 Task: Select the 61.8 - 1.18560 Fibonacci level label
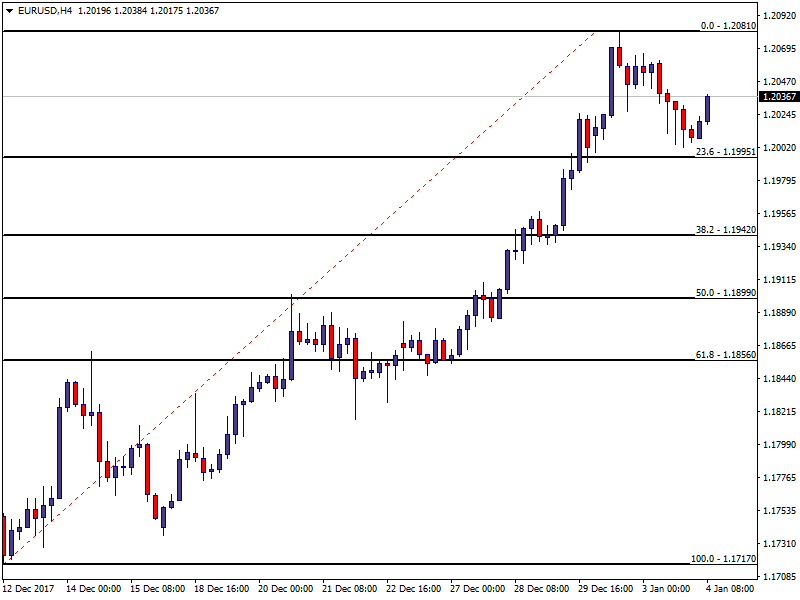(725, 355)
